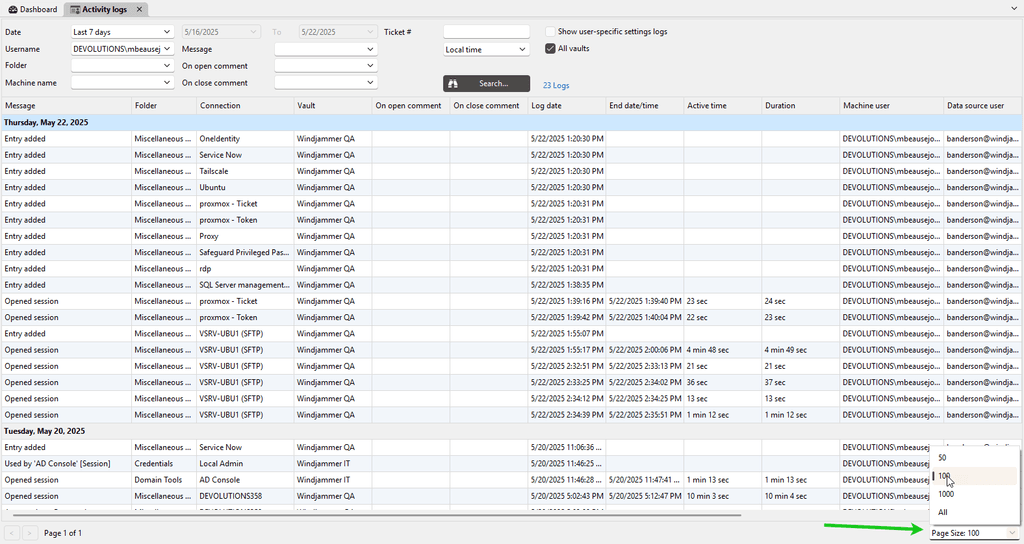Enable Show user-specific settings logs

click(551, 32)
